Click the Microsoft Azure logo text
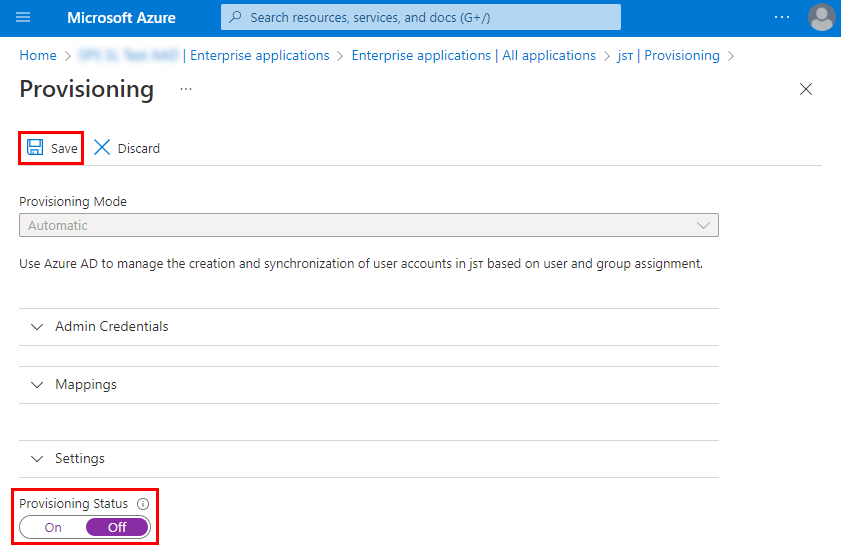841x552 pixels. (x=121, y=18)
